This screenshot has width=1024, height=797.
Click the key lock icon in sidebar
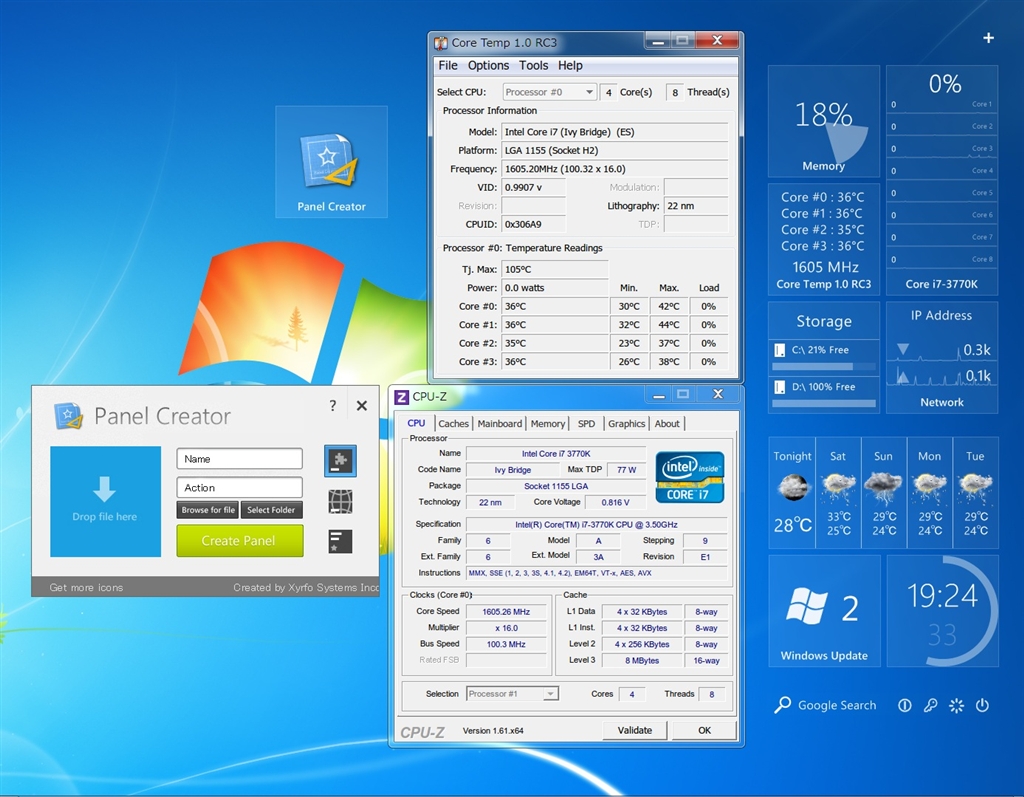click(x=930, y=705)
